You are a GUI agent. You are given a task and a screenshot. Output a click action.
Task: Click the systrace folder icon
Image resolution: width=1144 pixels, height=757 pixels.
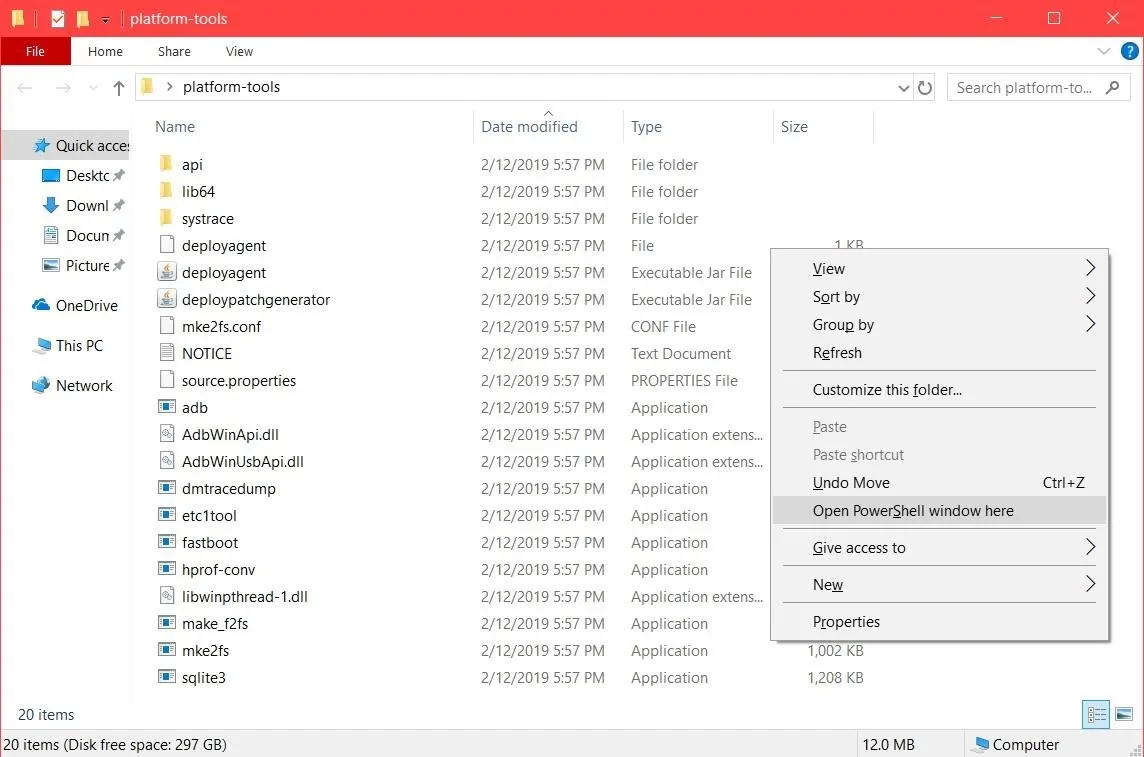click(x=166, y=217)
